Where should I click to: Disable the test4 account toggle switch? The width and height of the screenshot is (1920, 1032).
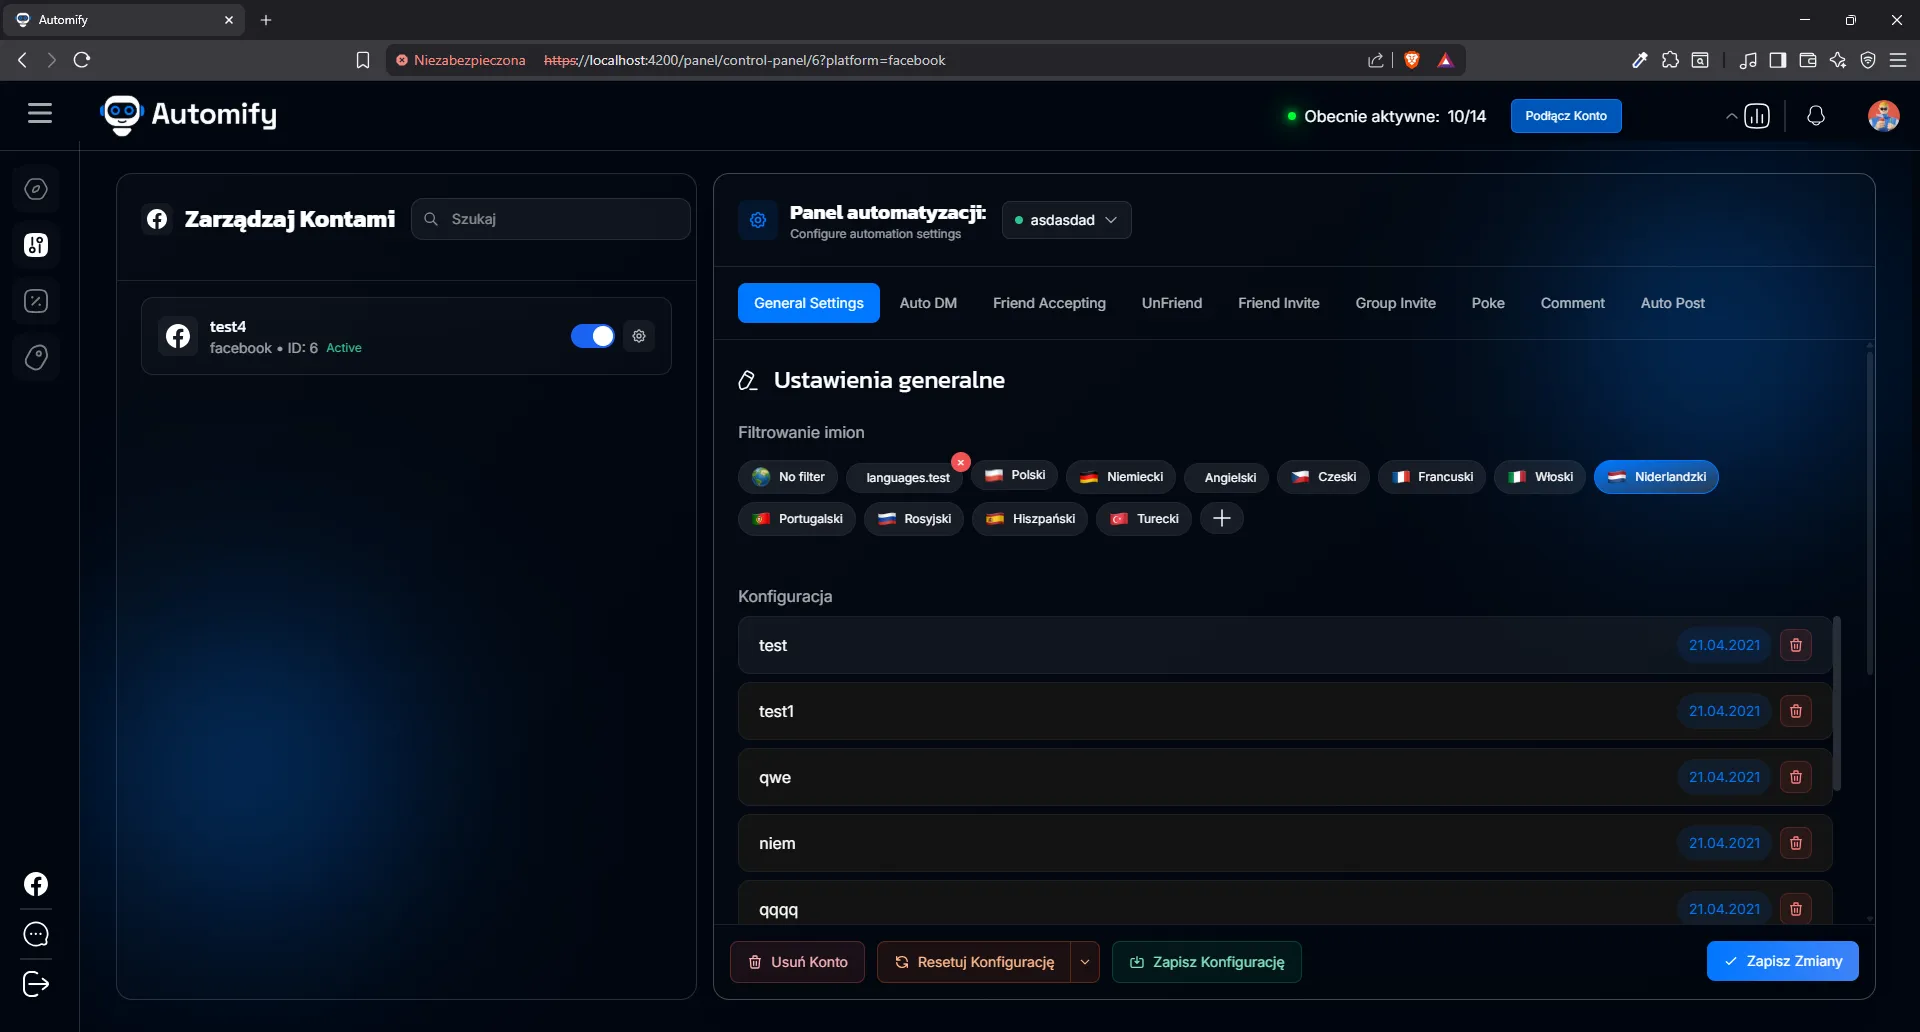(x=592, y=336)
